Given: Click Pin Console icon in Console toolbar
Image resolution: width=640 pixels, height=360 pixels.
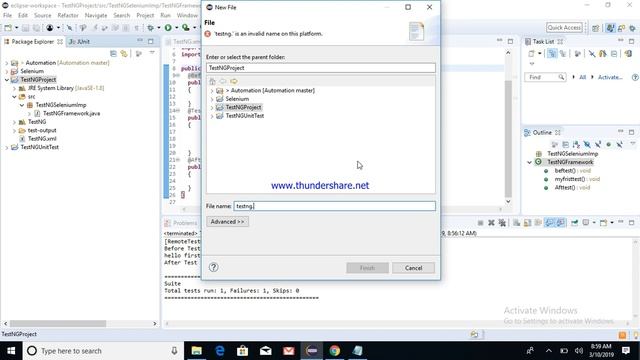Looking at the screenshot, I should coord(574,222).
